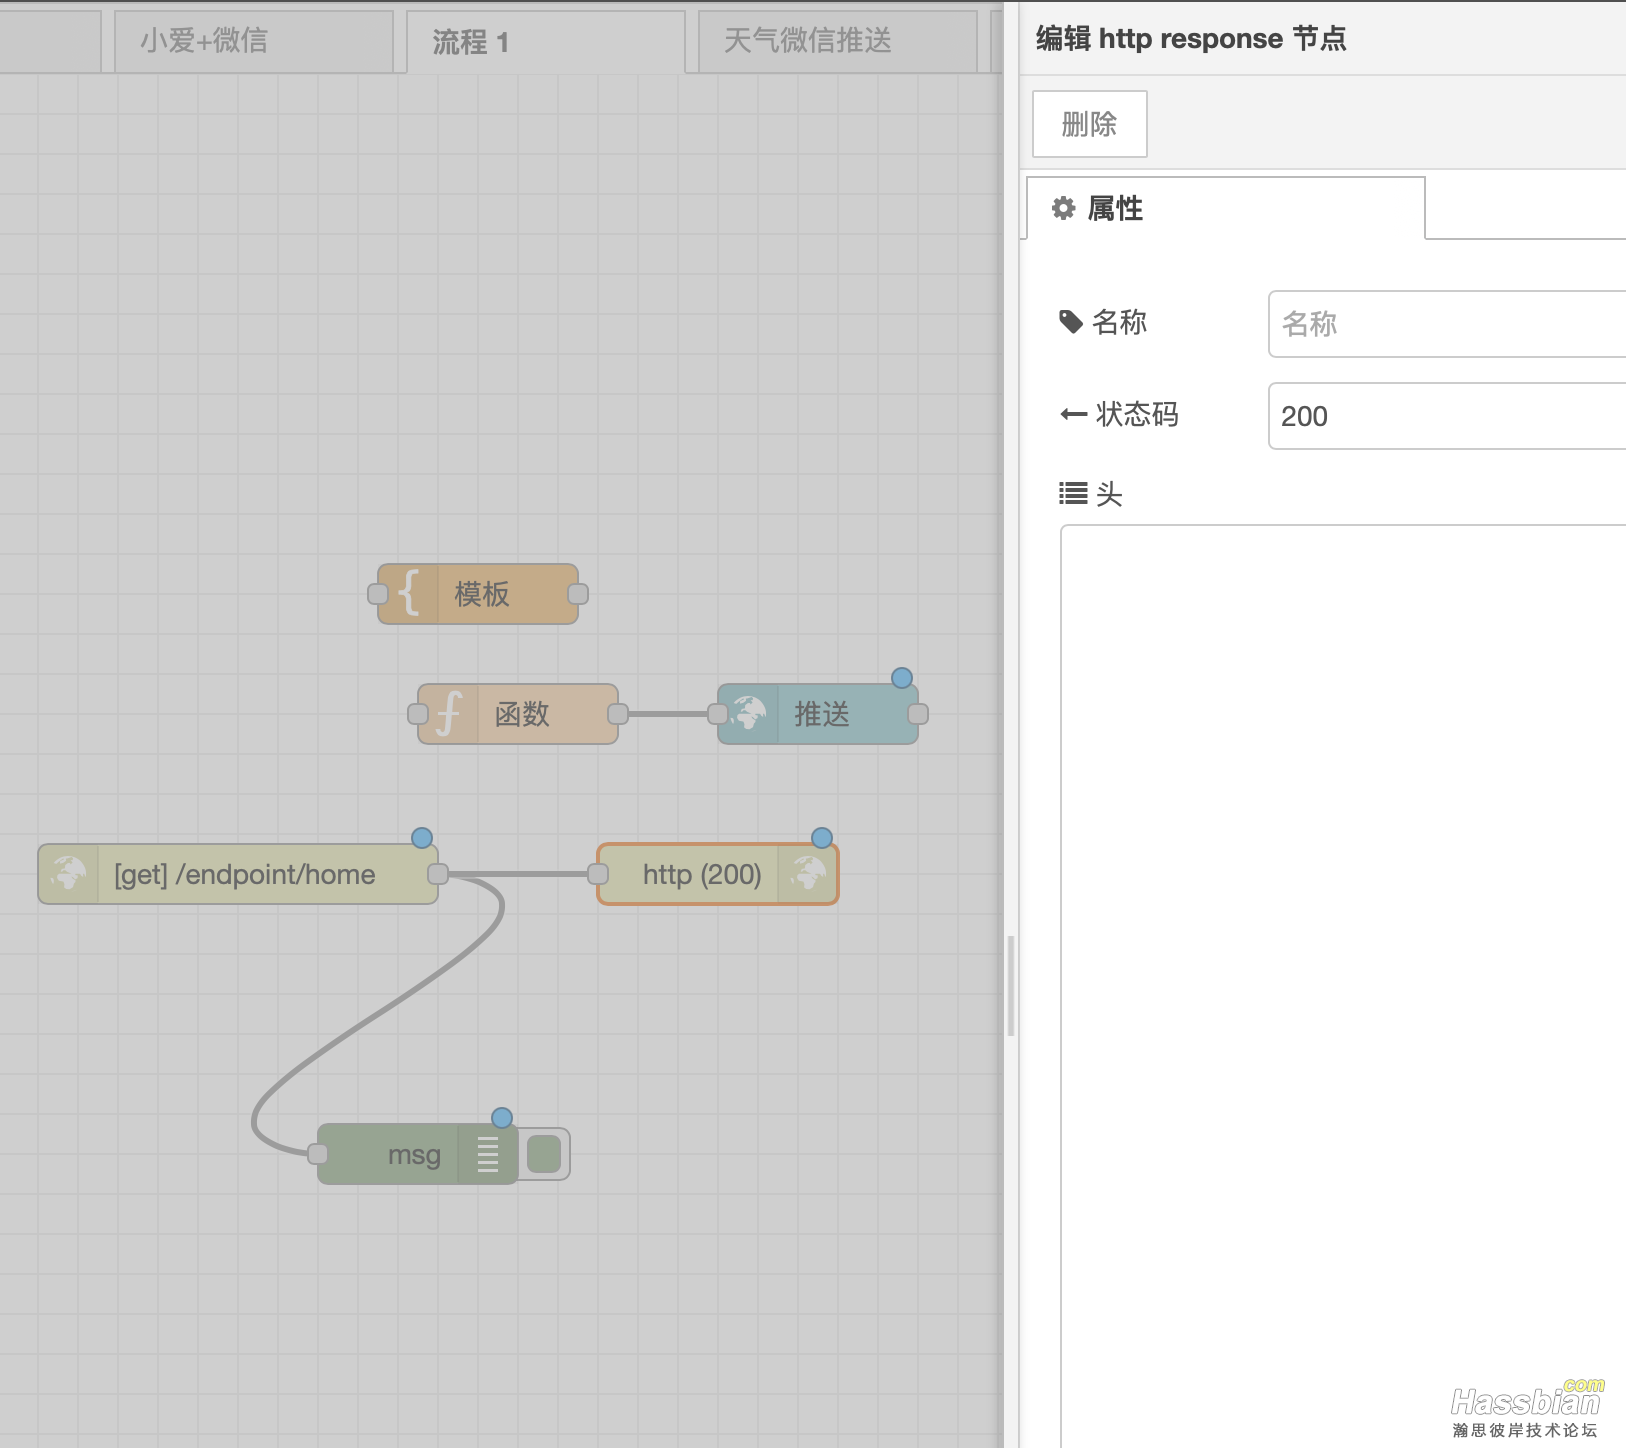Select the 模板 template node
Screen dimensions: 1626x1448
click(478, 594)
